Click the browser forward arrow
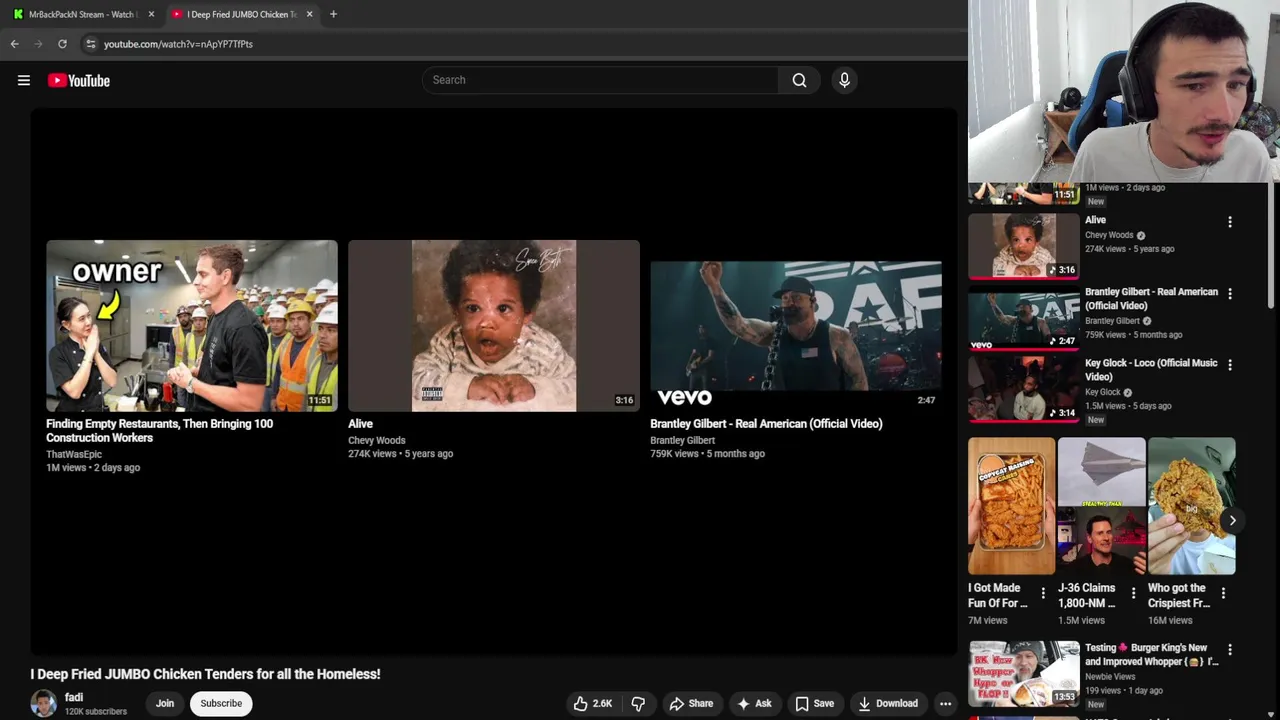This screenshot has width=1280, height=720. (38, 44)
